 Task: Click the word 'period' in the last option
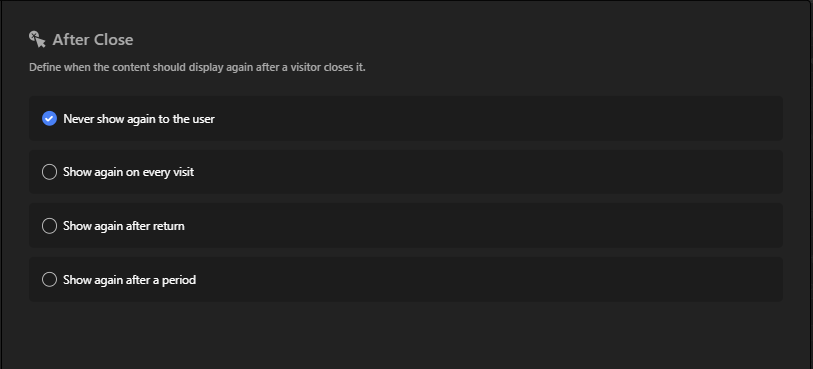point(180,280)
